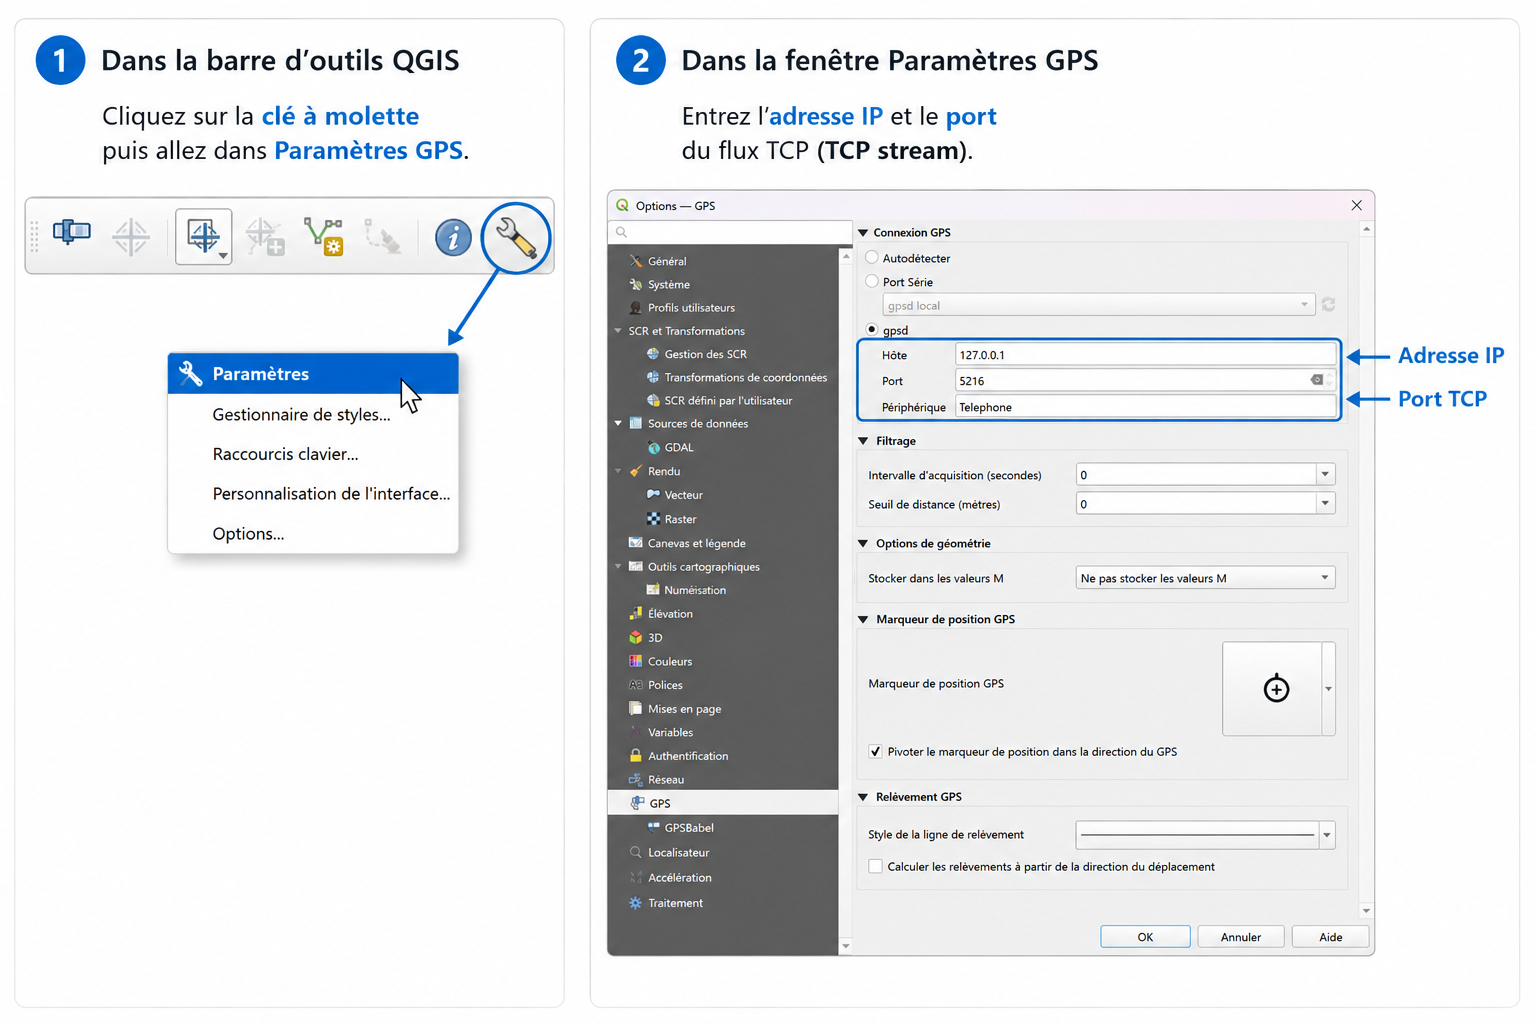The width and height of the screenshot is (1536, 1024).
Task: Open GPSBabel options page
Action: point(688,828)
